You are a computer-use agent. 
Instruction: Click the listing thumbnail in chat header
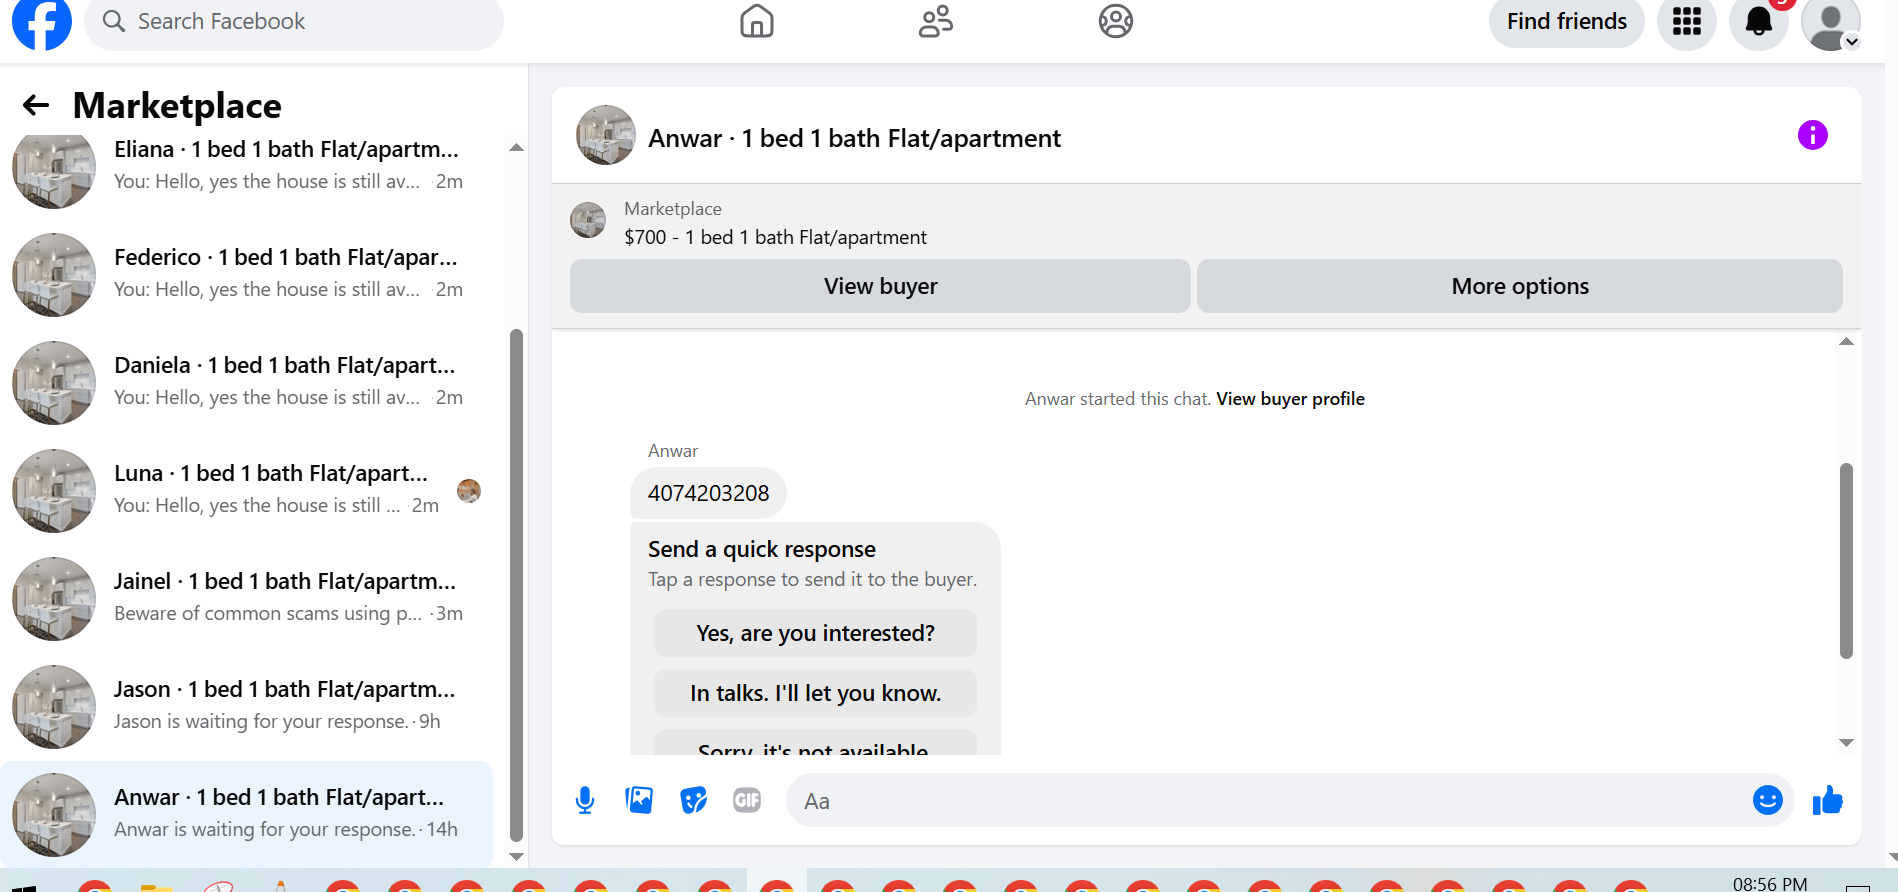click(606, 135)
